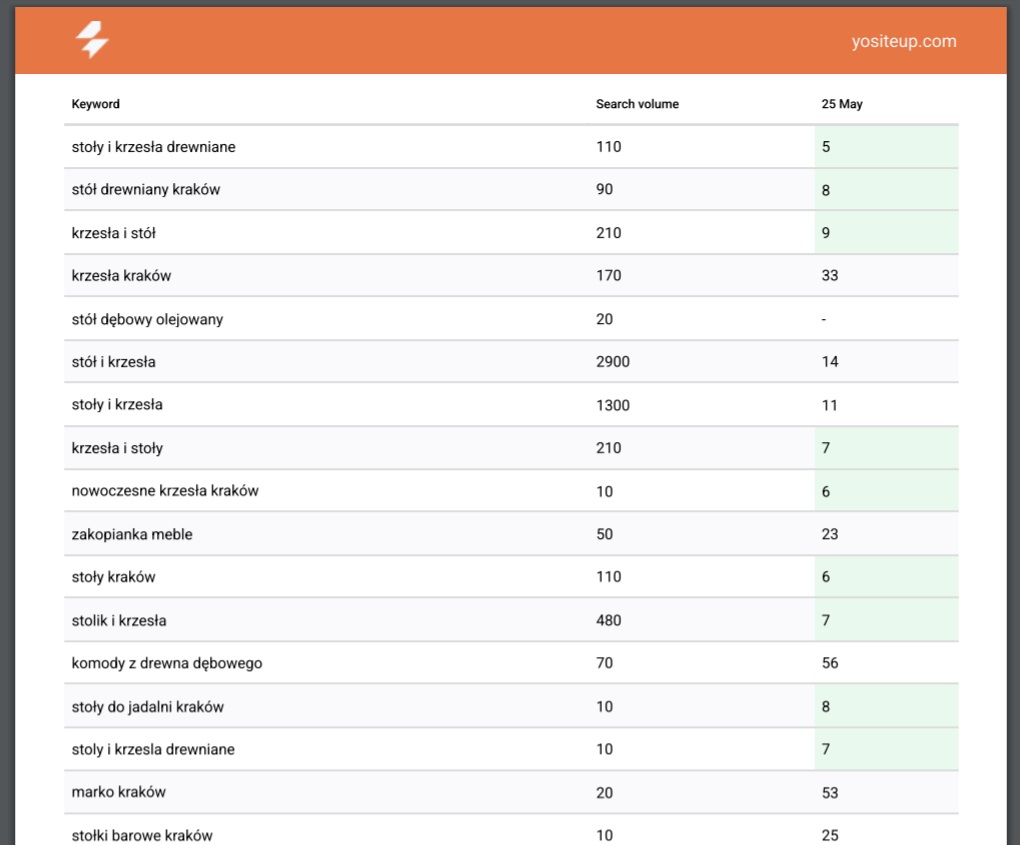Click komody z drewna dębowego keyword
The image size is (1020, 845).
[167, 663]
